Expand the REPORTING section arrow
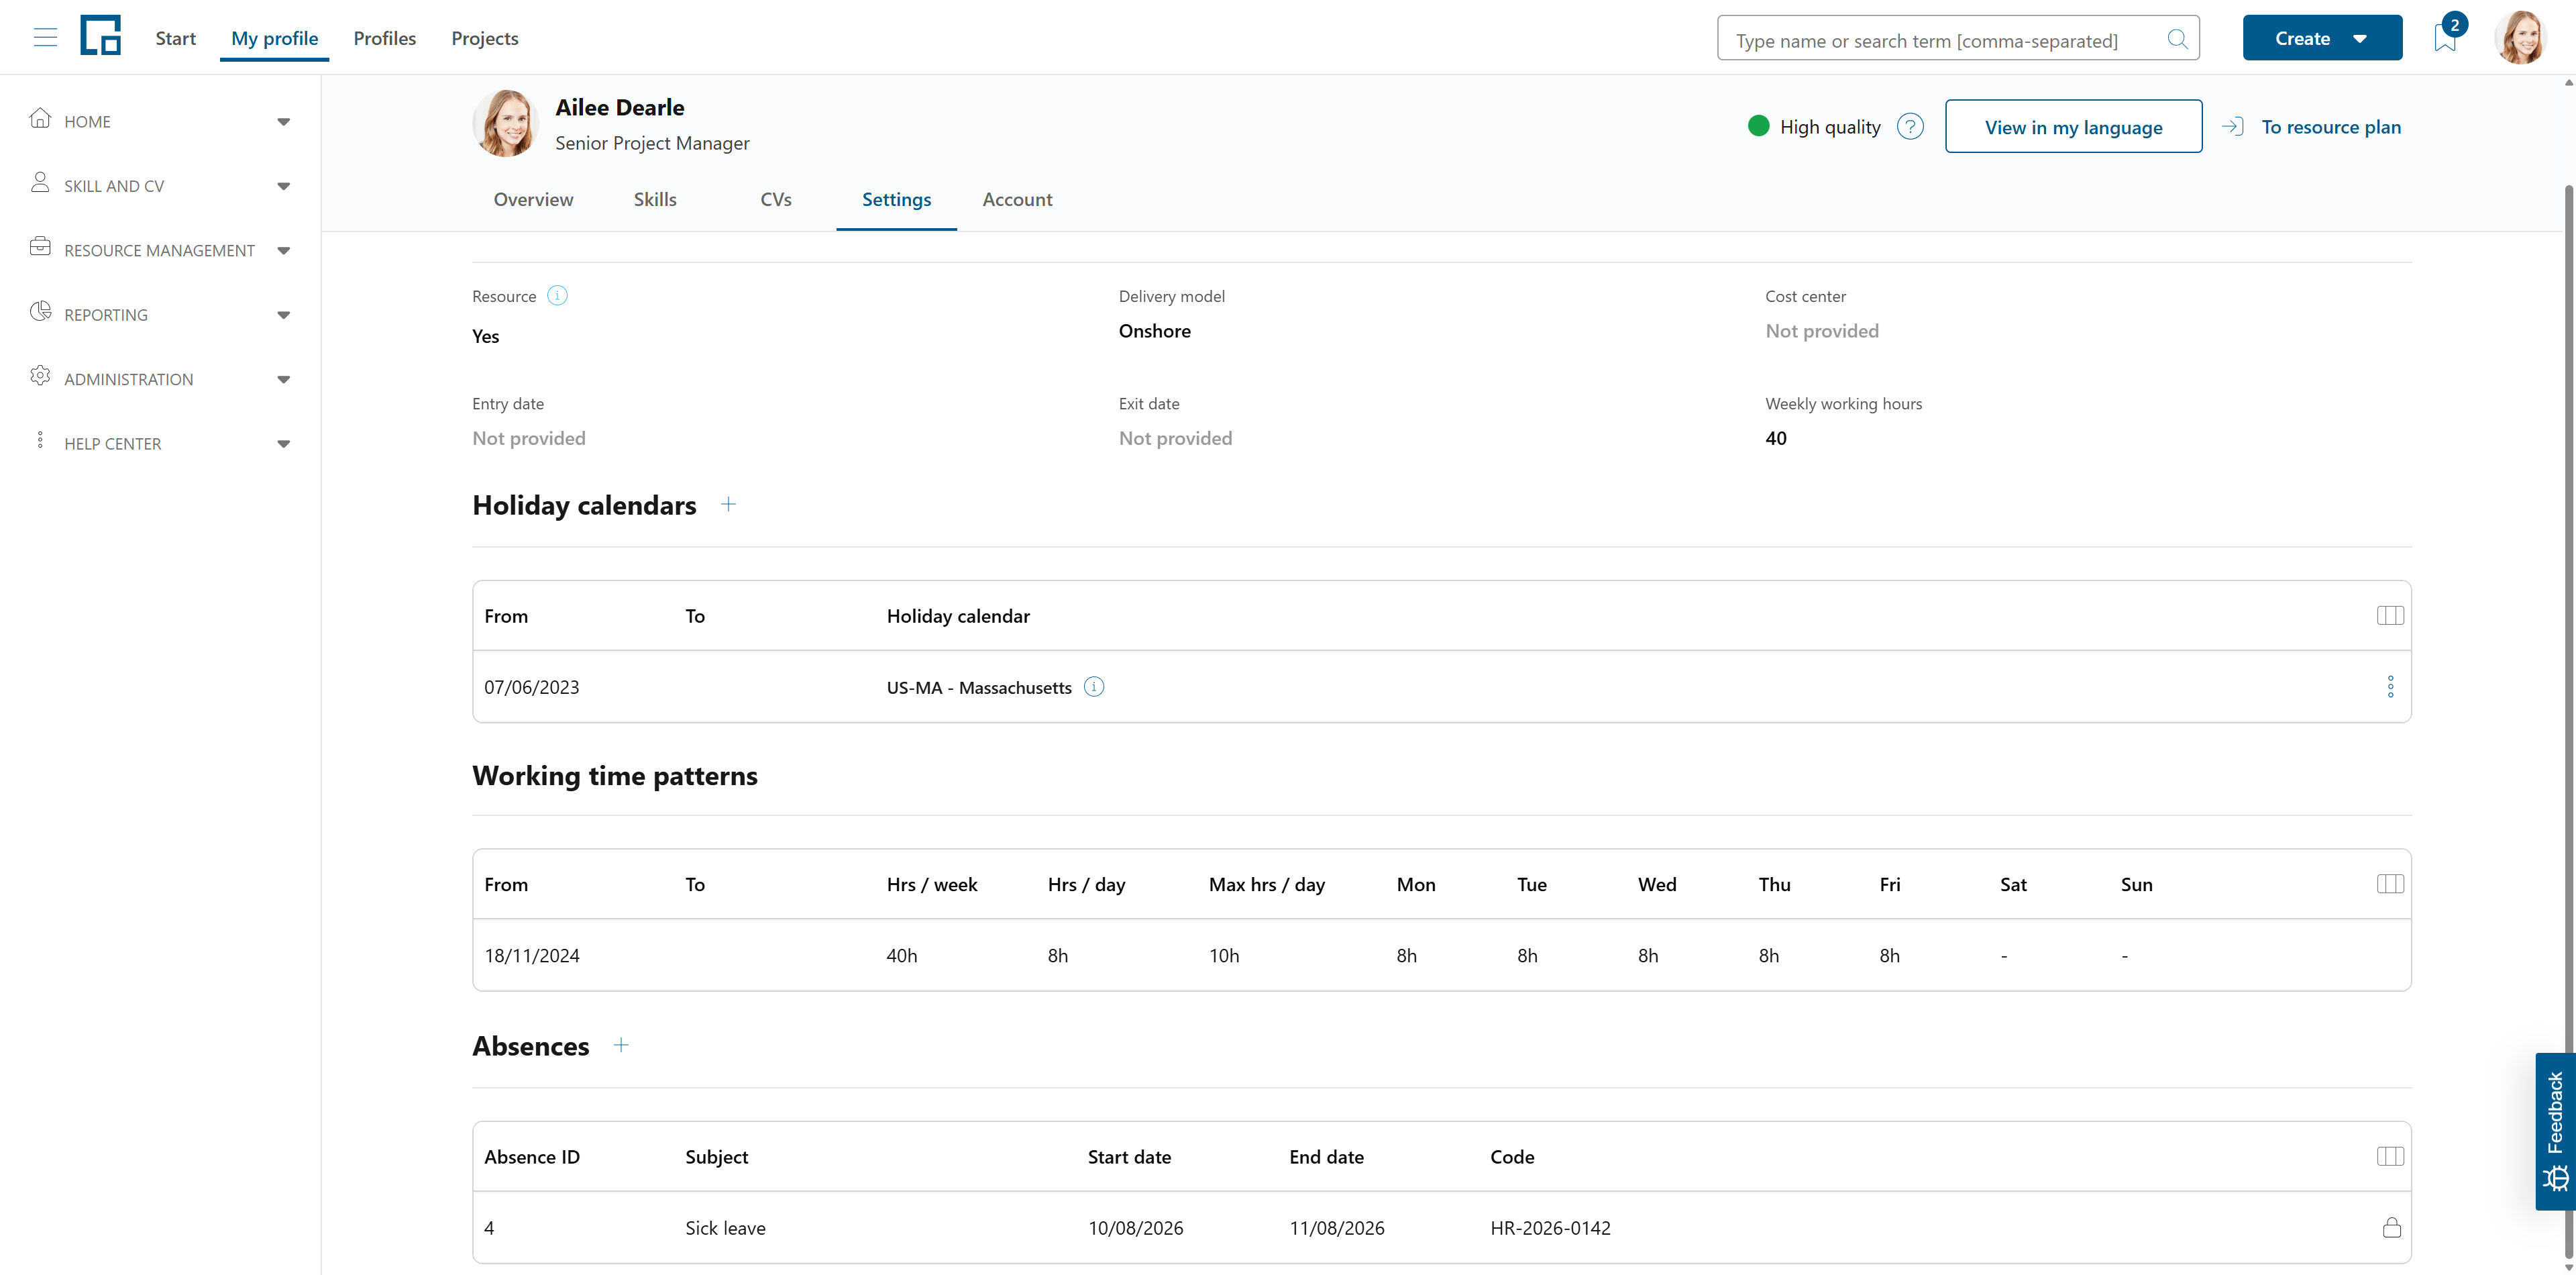This screenshot has width=2576, height=1275. tap(284, 315)
